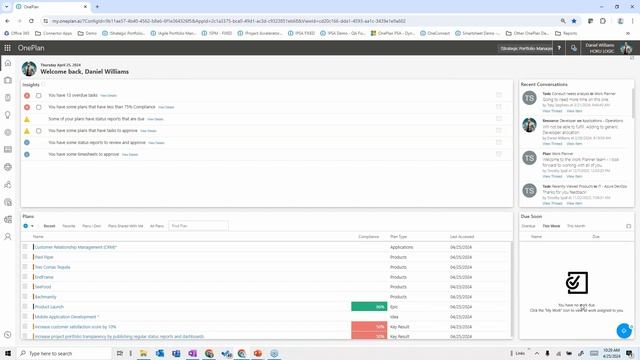
Task: Open the table-grid icon in the sidebar
Action: [8, 149]
